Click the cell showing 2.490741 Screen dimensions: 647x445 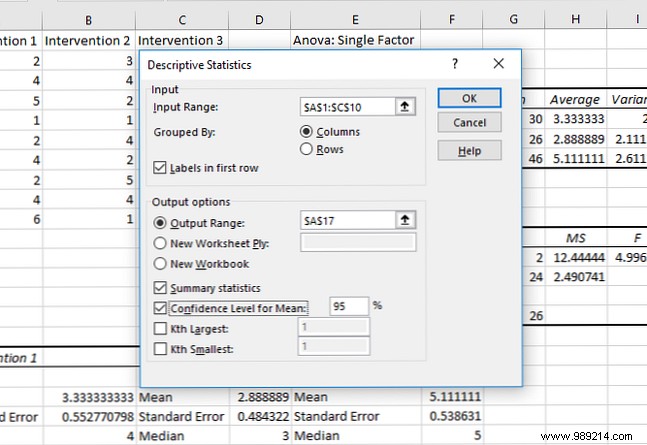click(576, 277)
